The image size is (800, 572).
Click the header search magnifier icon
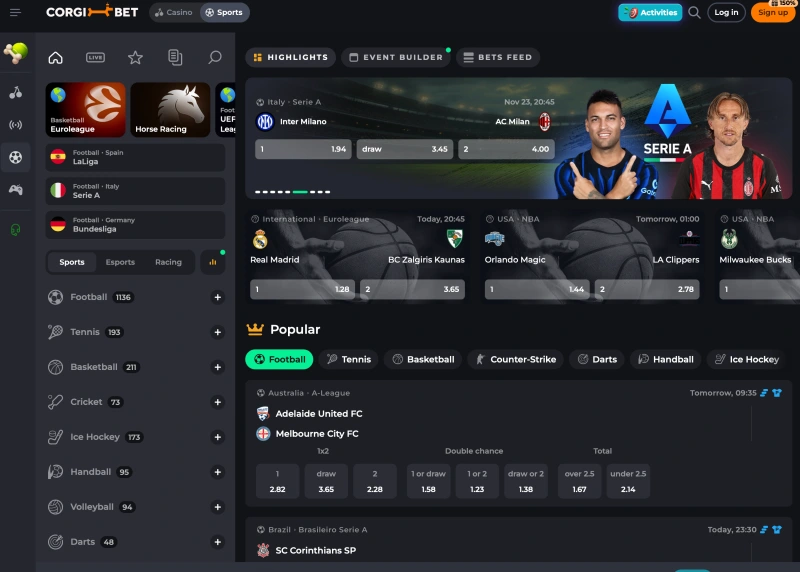pos(694,13)
